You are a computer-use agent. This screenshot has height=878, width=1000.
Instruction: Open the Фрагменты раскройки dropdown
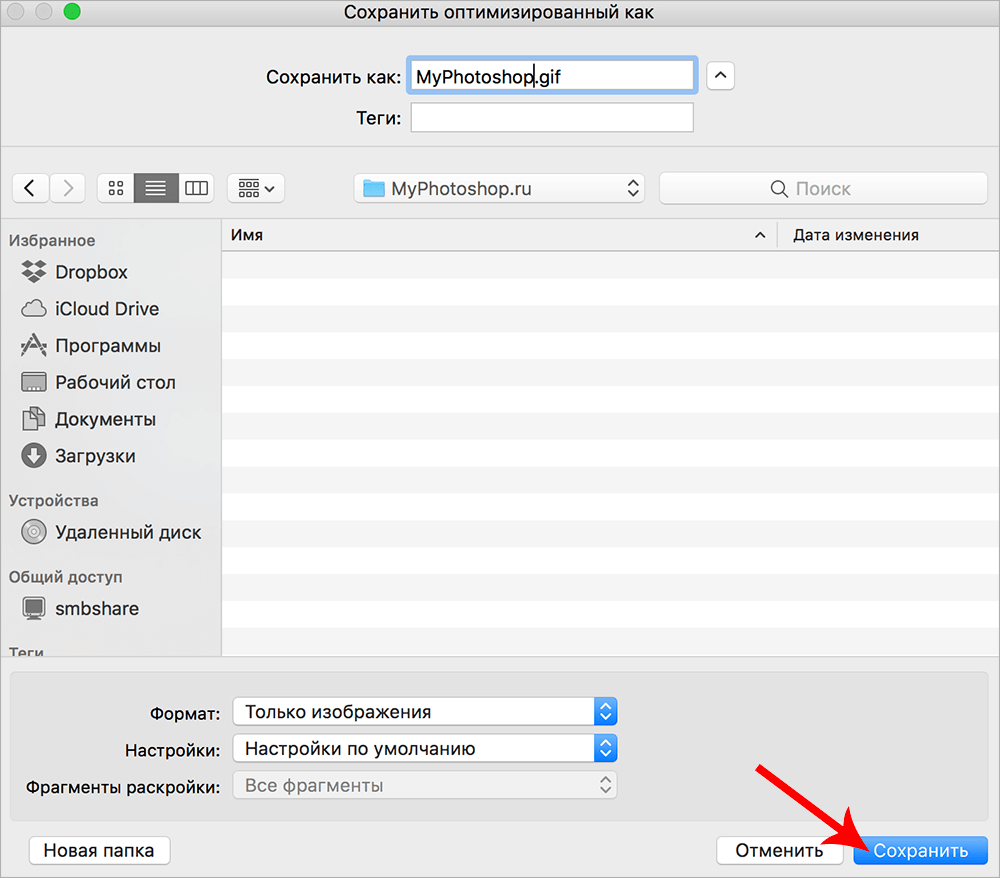[x=425, y=786]
